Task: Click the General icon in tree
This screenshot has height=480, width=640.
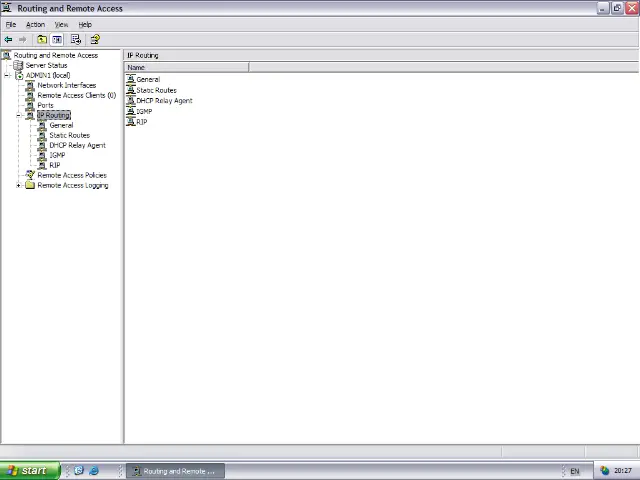Action: click(42, 125)
